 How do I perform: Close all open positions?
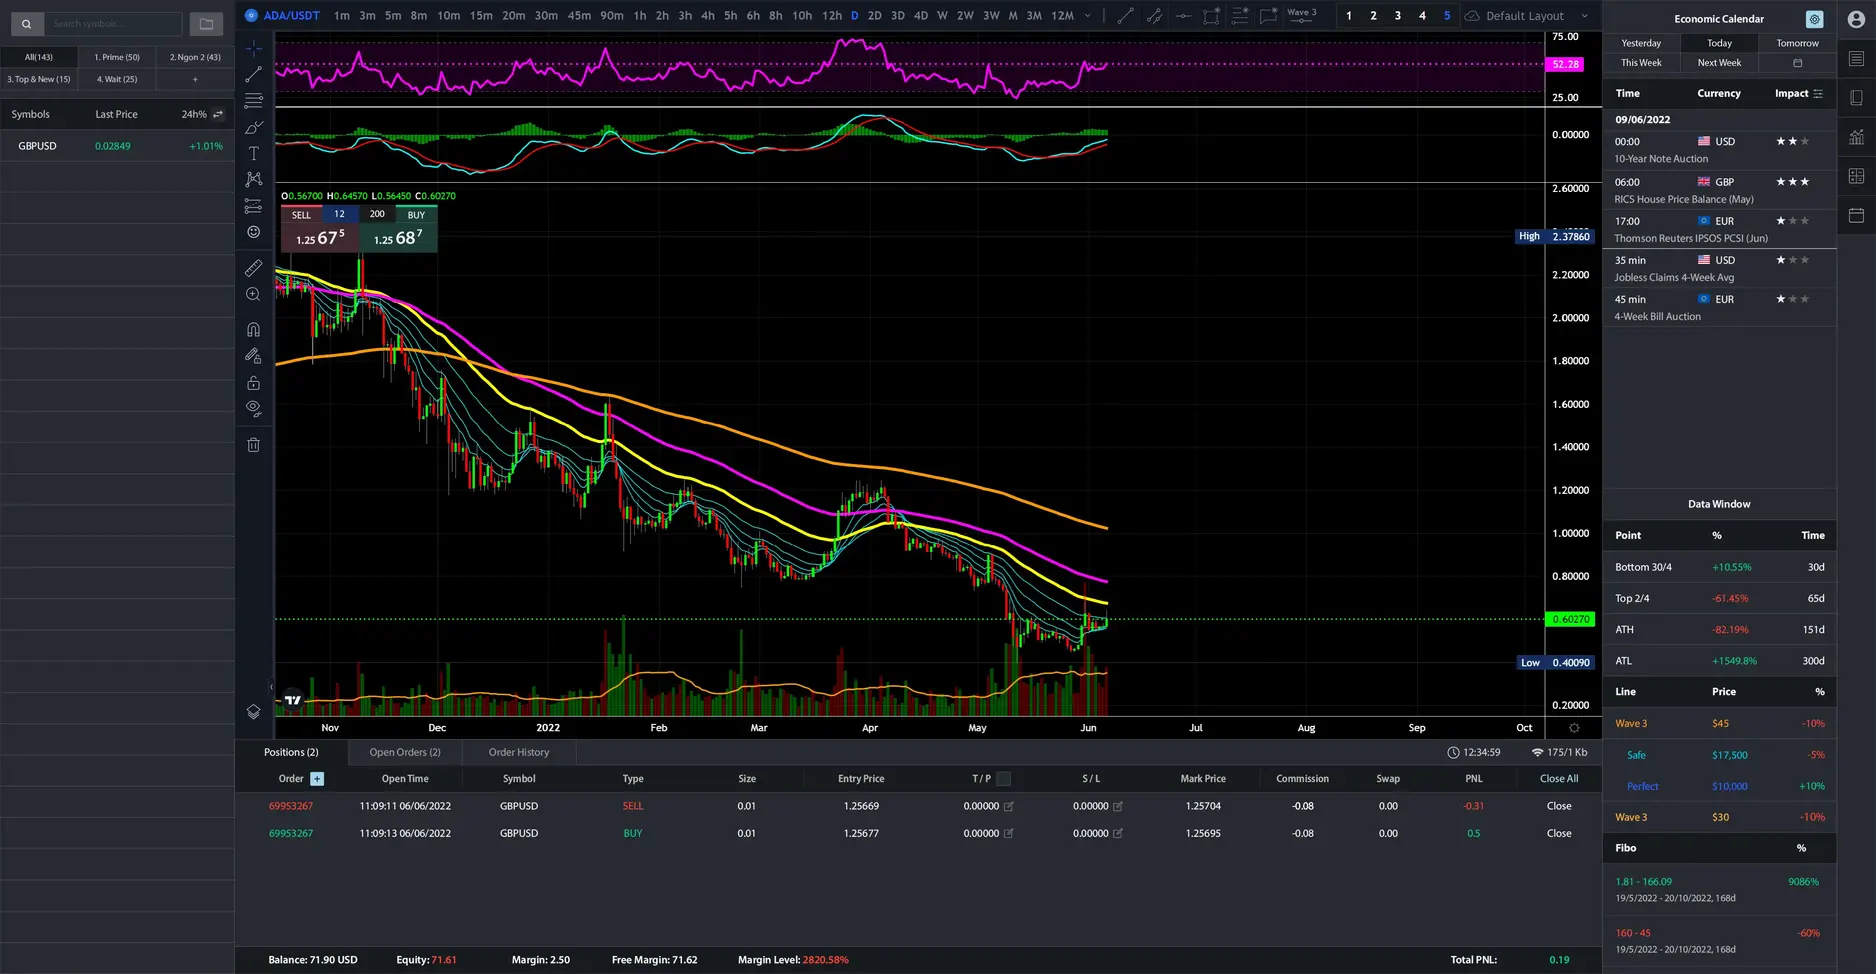[1559, 779]
